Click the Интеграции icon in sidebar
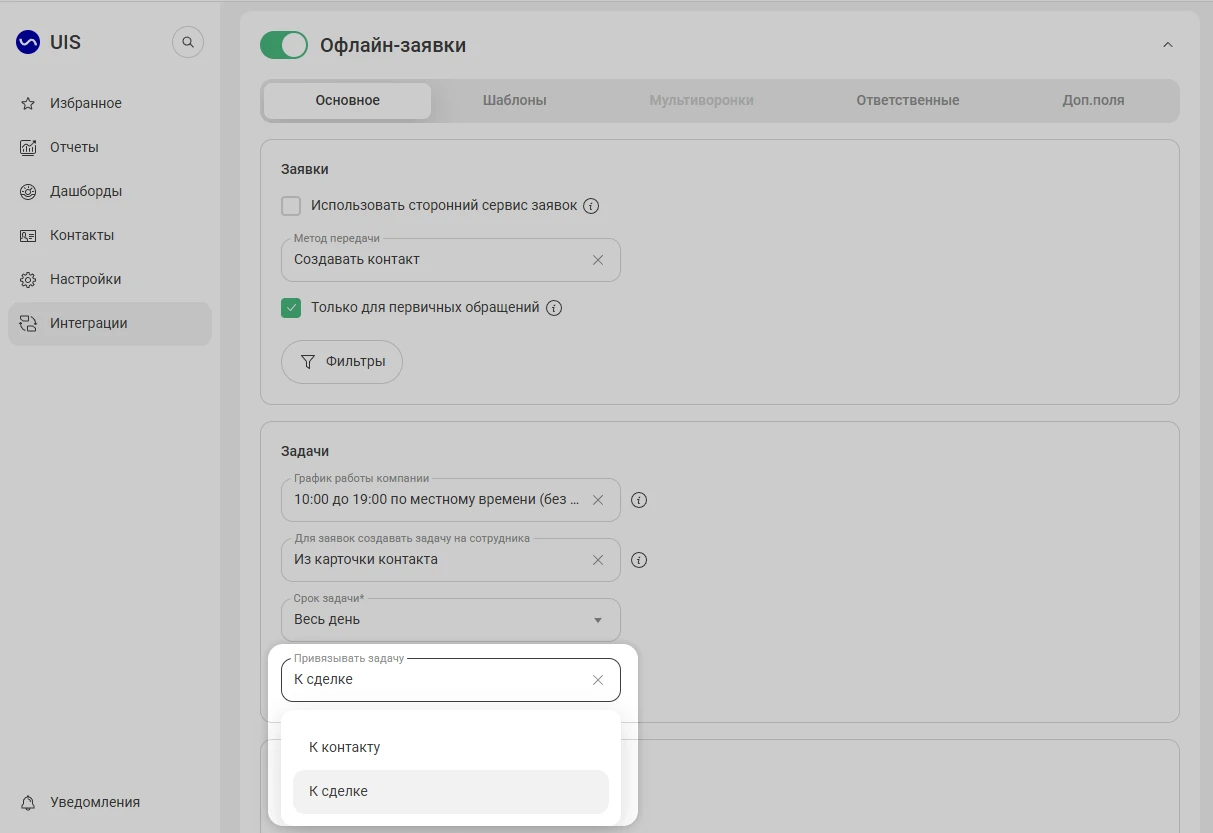 coord(28,323)
